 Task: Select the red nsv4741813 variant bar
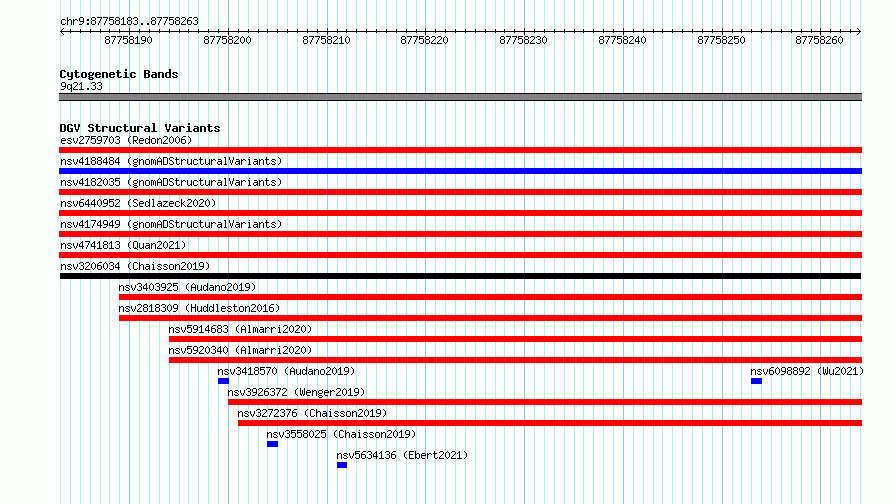coord(460,255)
